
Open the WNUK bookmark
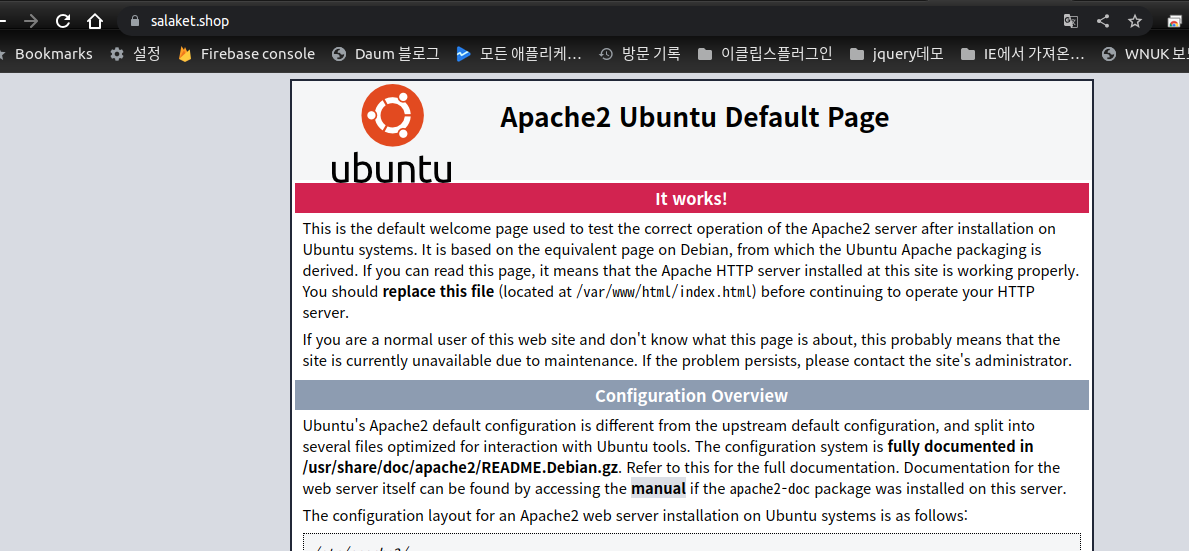[1145, 54]
